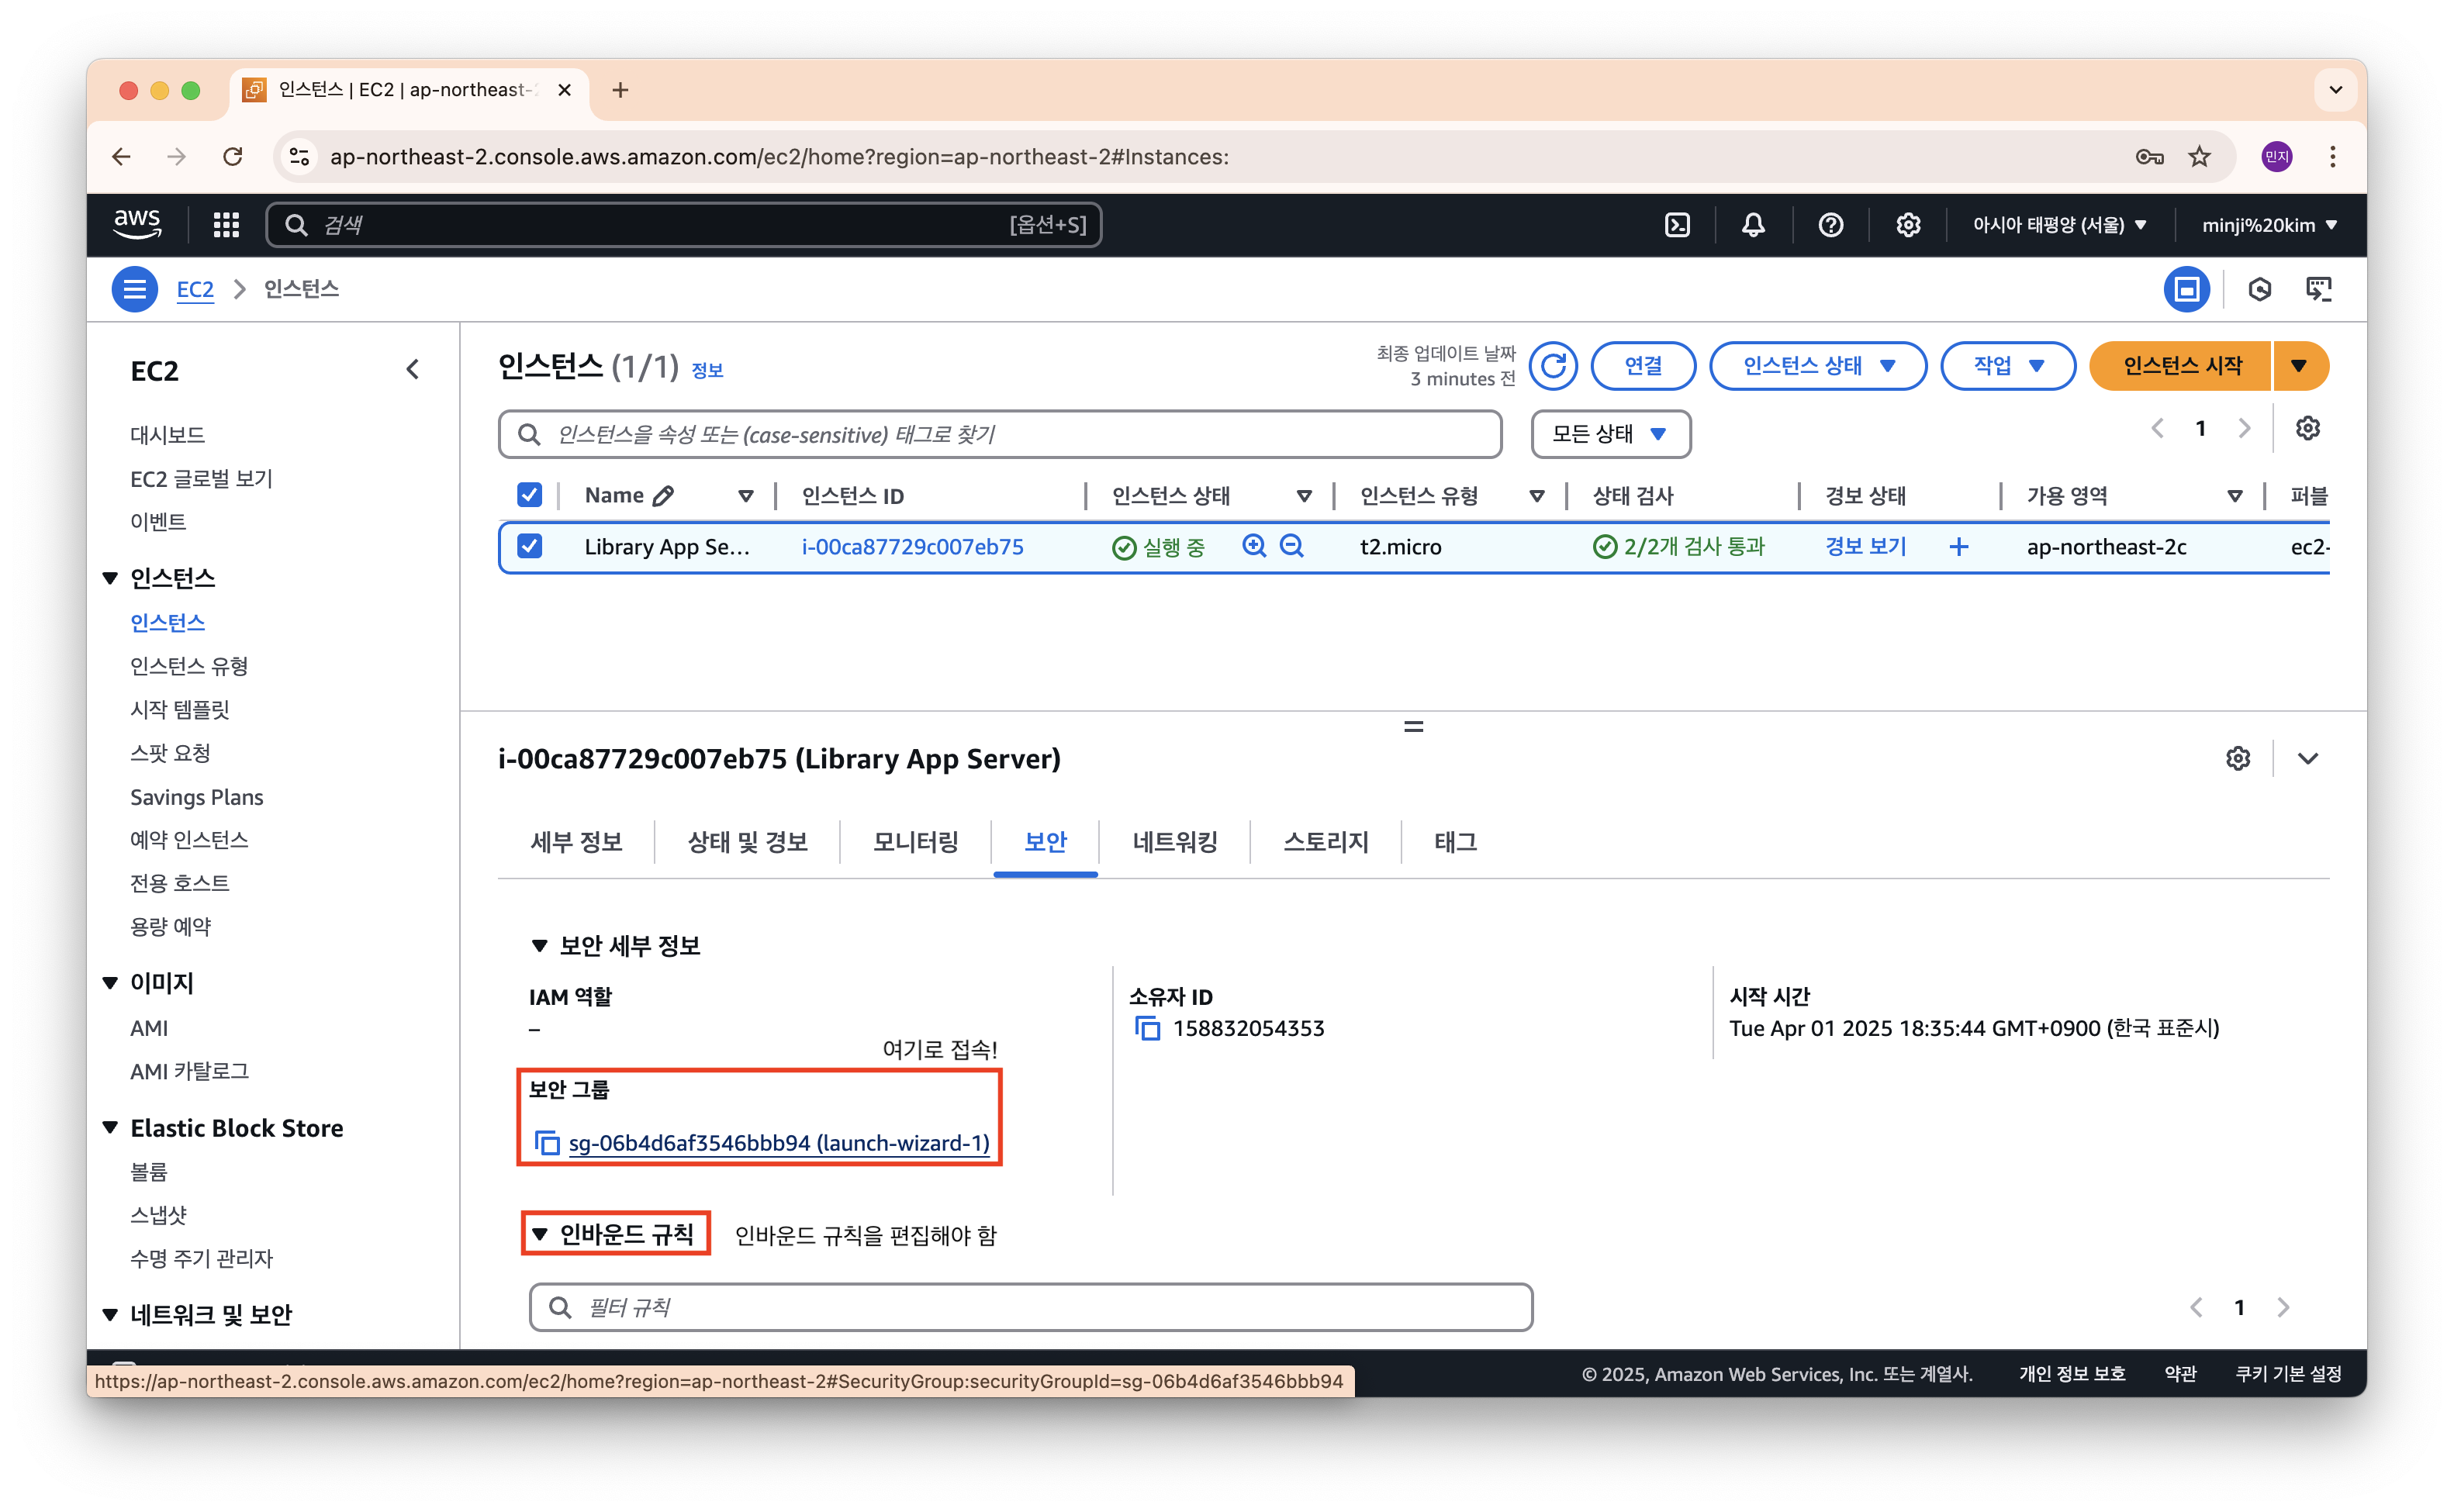Open AWS home via the aws logo
Image resolution: width=2454 pixels, height=1512 pixels.
coord(137,224)
